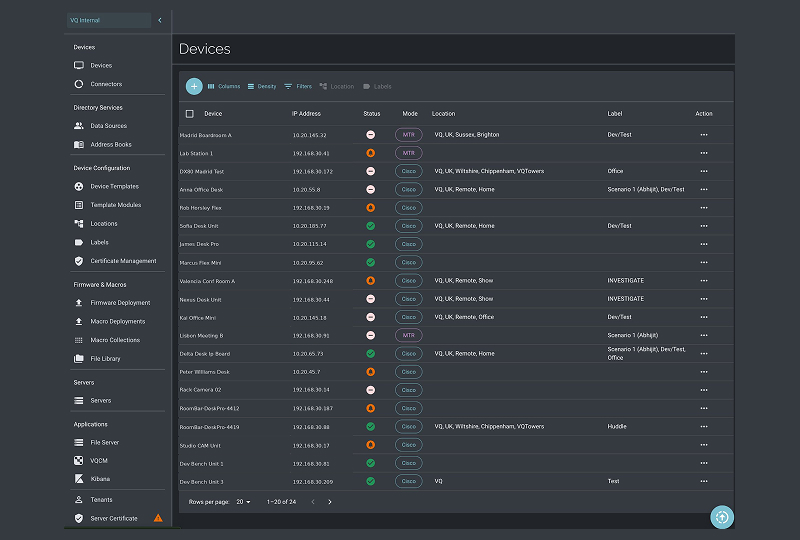Open the Connectors menu item
The height and width of the screenshot is (540, 800).
pyautogui.click(x=106, y=84)
